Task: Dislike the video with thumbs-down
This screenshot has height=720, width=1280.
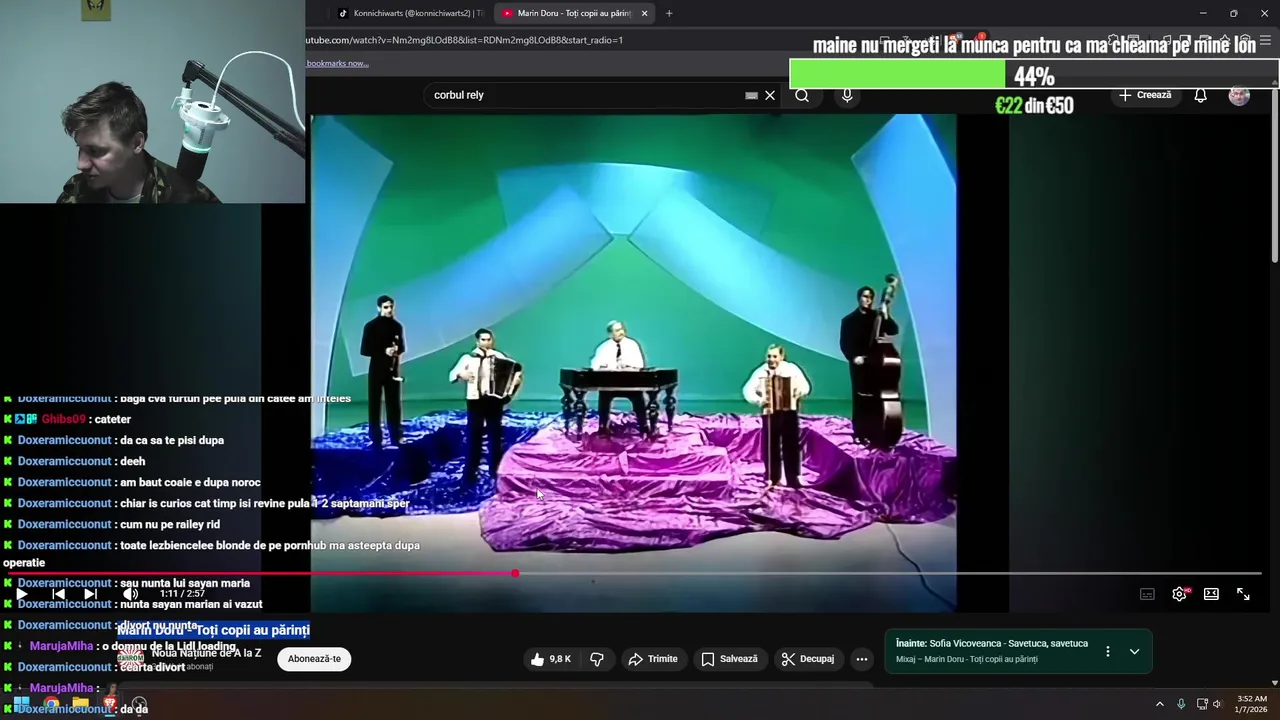Action: pos(597,659)
